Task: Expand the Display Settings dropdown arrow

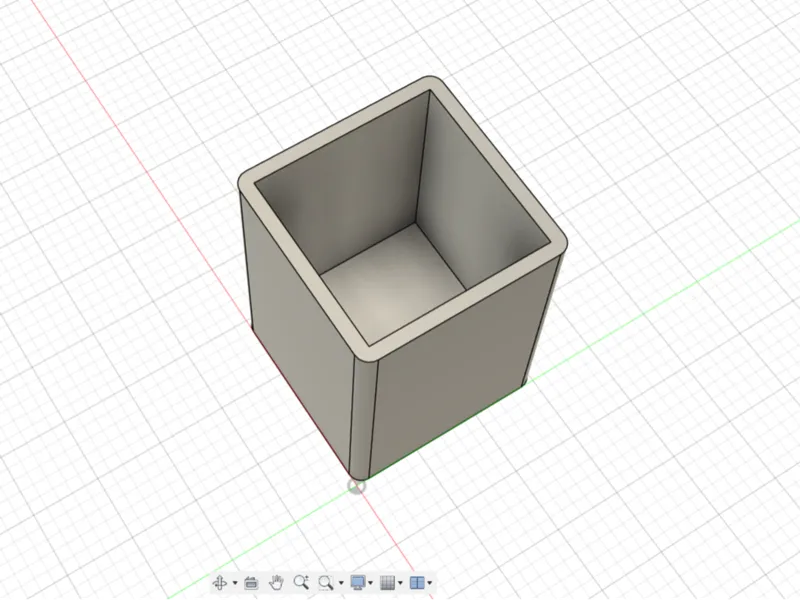Action: 370,583
